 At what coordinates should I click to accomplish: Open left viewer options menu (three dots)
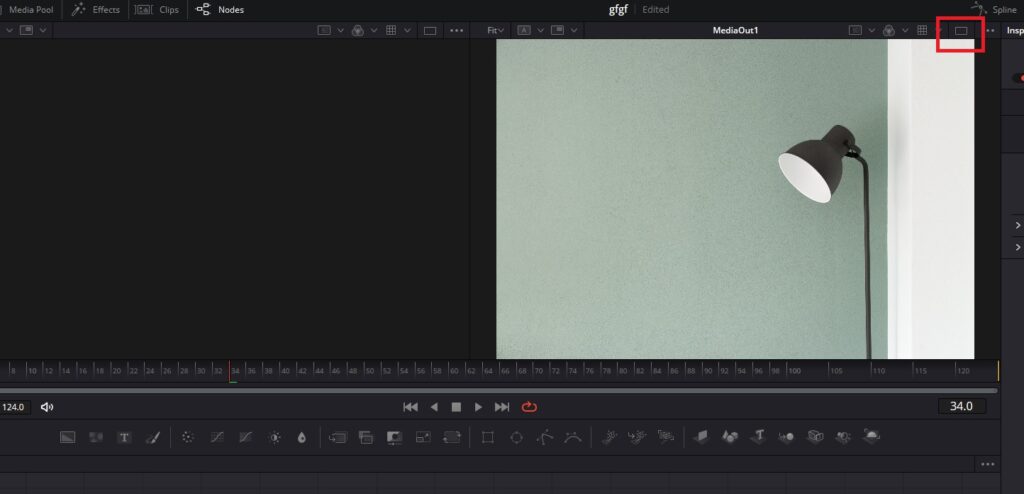[456, 31]
